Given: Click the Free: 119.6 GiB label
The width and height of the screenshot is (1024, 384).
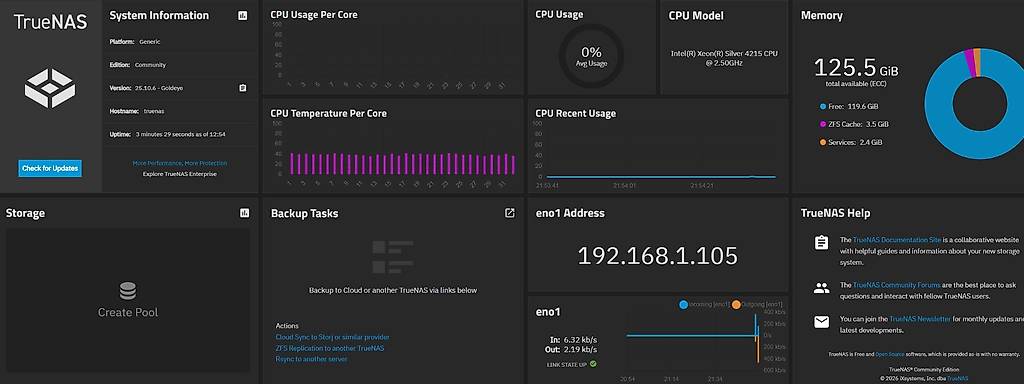Looking at the screenshot, I should 854,106.
